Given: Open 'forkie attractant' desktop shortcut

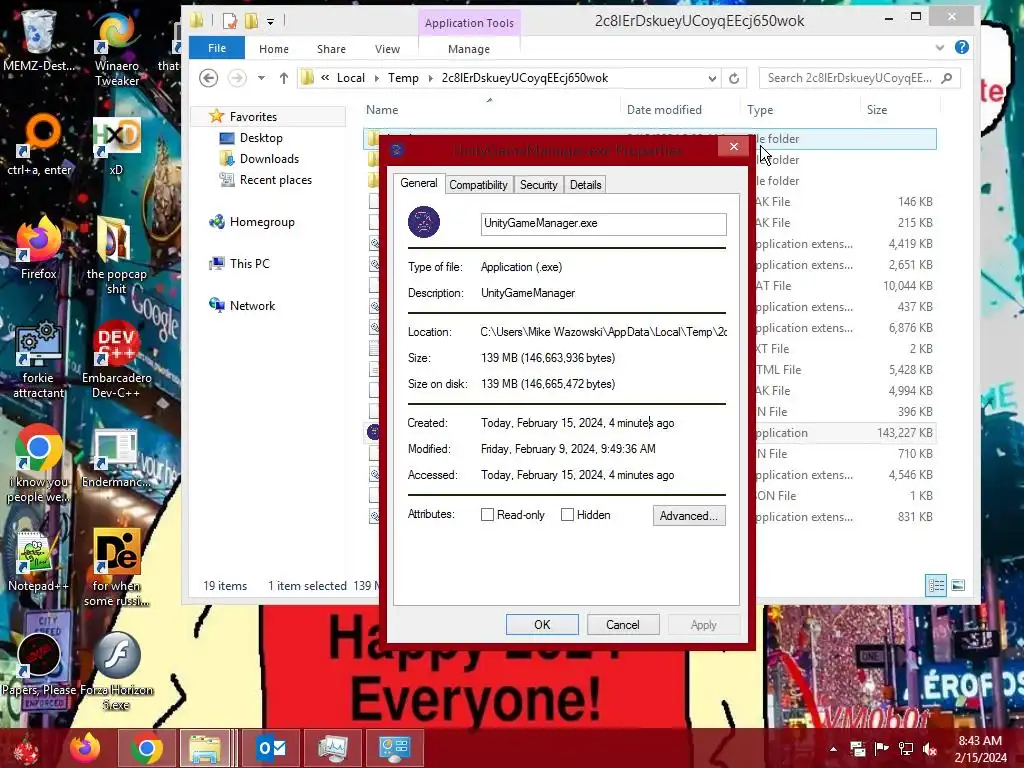Looking at the screenshot, I should (39, 359).
